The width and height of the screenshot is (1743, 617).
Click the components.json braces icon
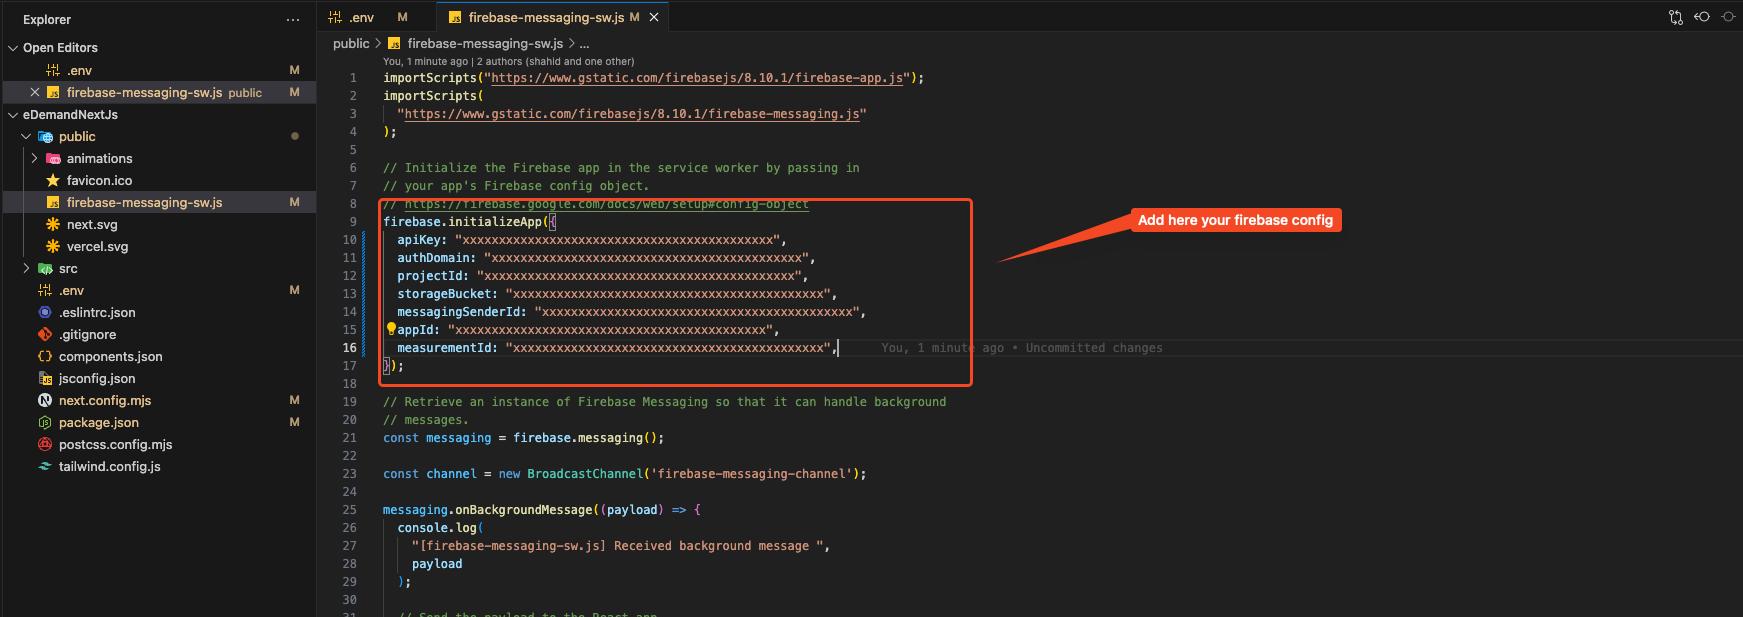click(45, 356)
